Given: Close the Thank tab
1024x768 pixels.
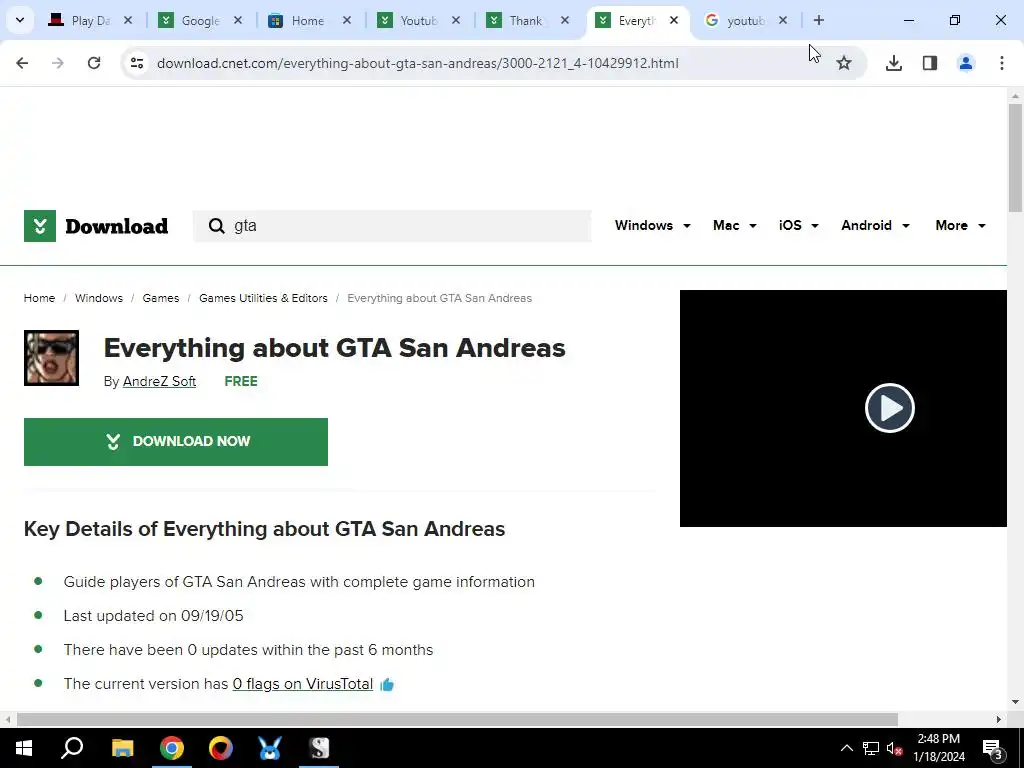Looking at the screenshot, I should [565, 20].
